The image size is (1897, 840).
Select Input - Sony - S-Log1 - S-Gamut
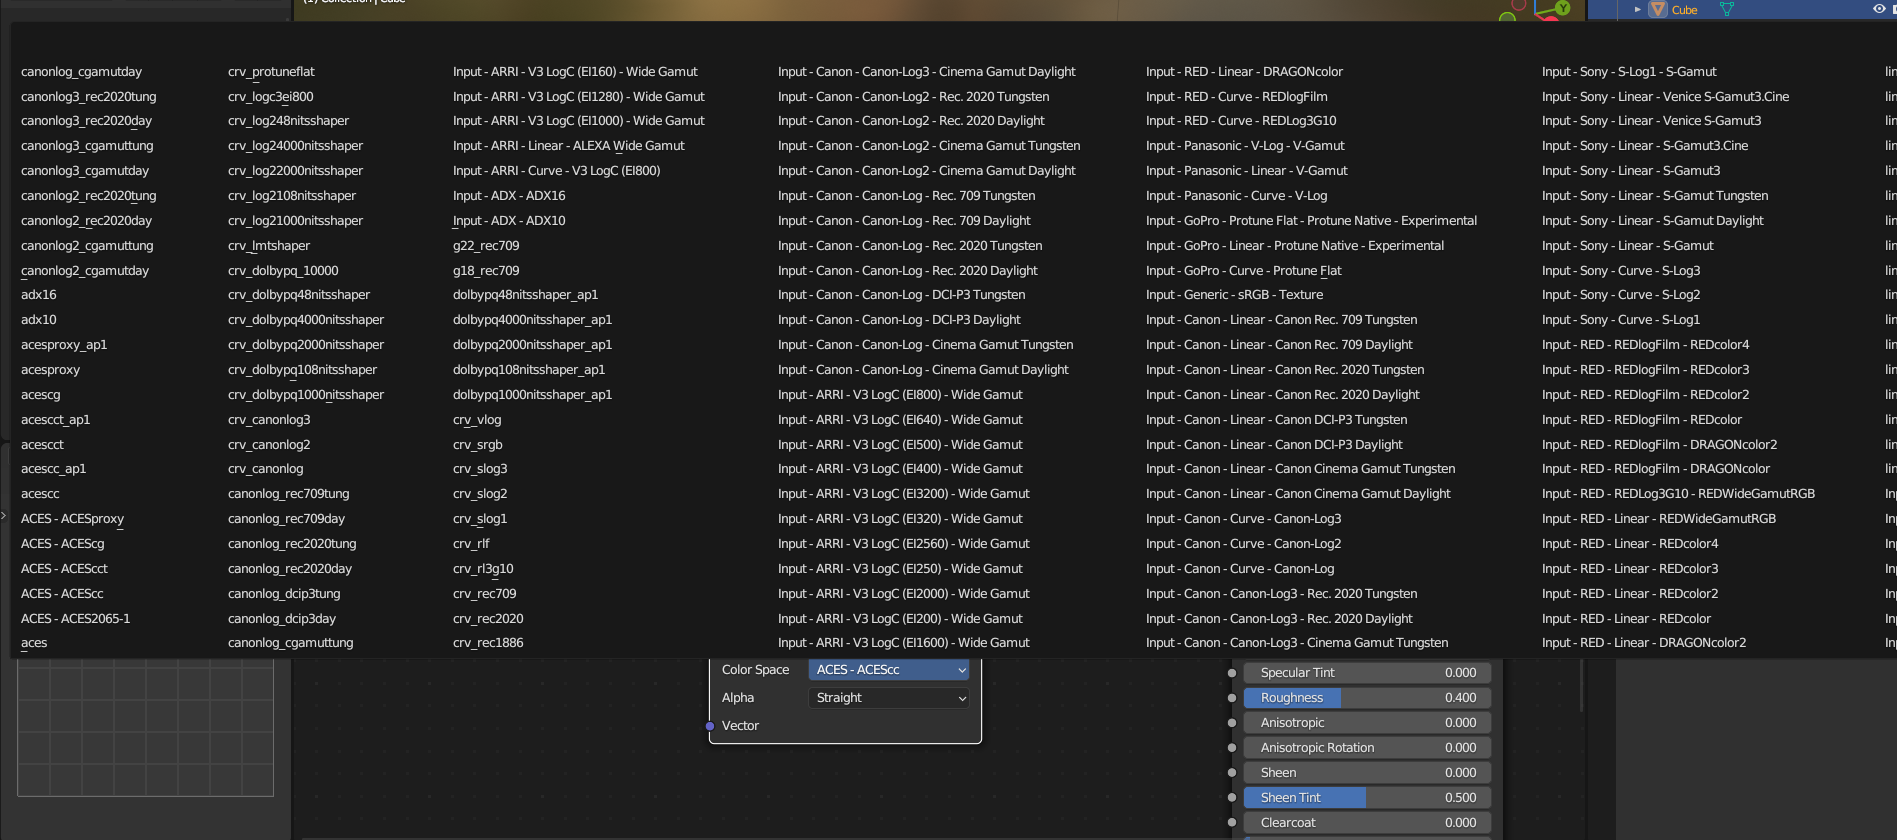click(1629, 72)
